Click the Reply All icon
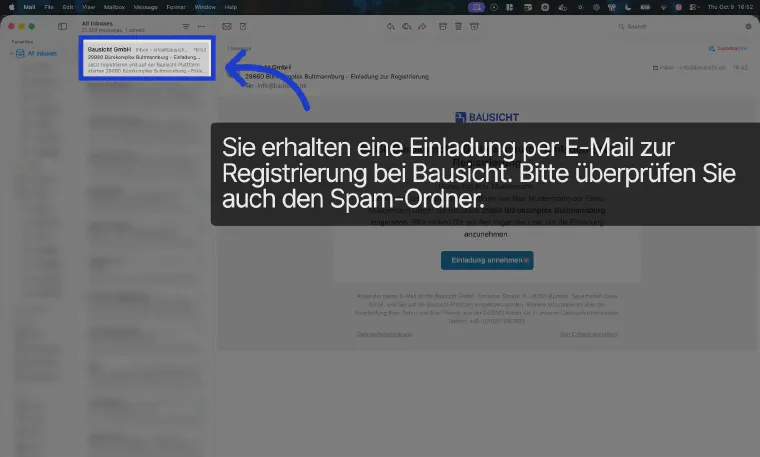Screen dimensions: 760x457 tap(407, 27)
